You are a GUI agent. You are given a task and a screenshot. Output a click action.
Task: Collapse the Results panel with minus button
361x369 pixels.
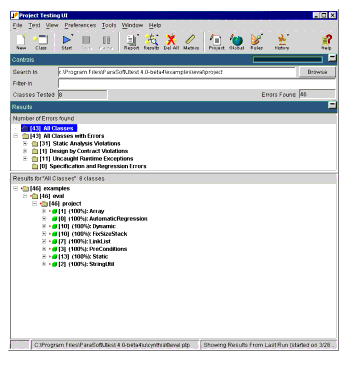332,106
